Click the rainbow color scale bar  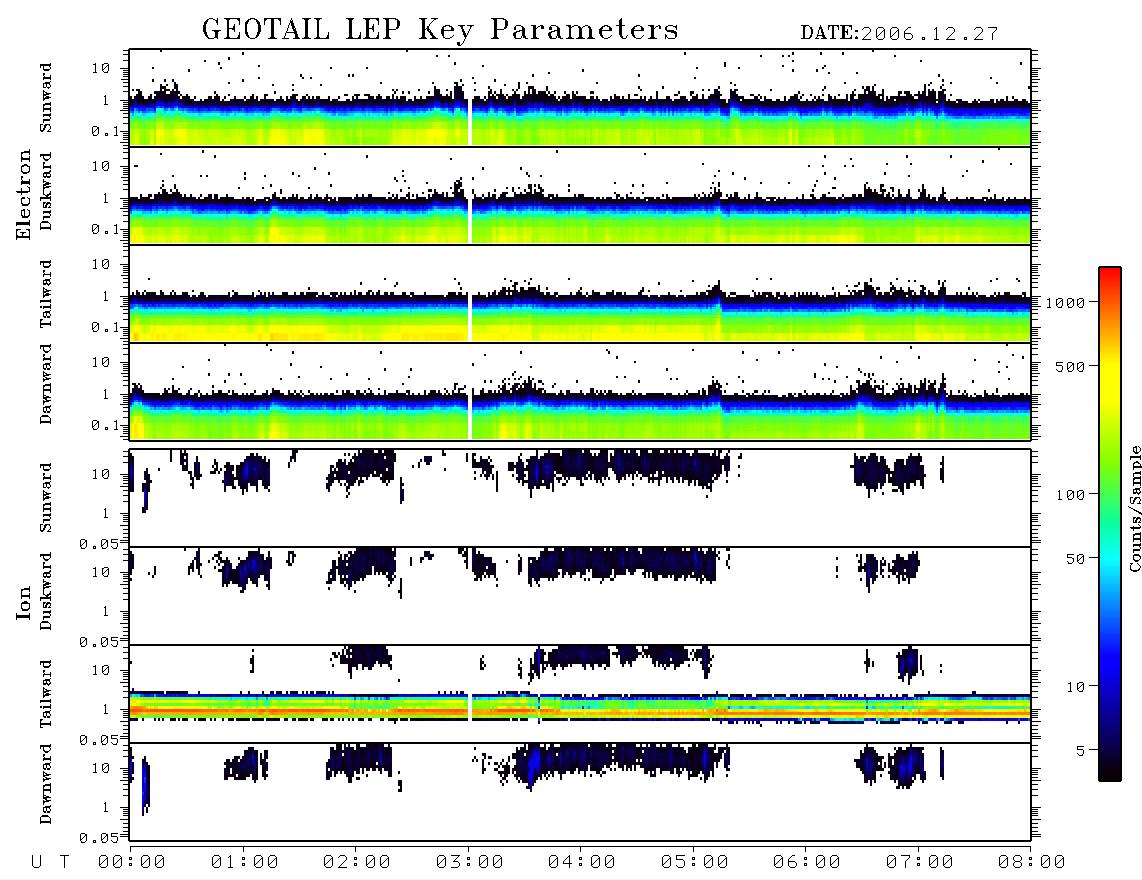coord(1110,524)
